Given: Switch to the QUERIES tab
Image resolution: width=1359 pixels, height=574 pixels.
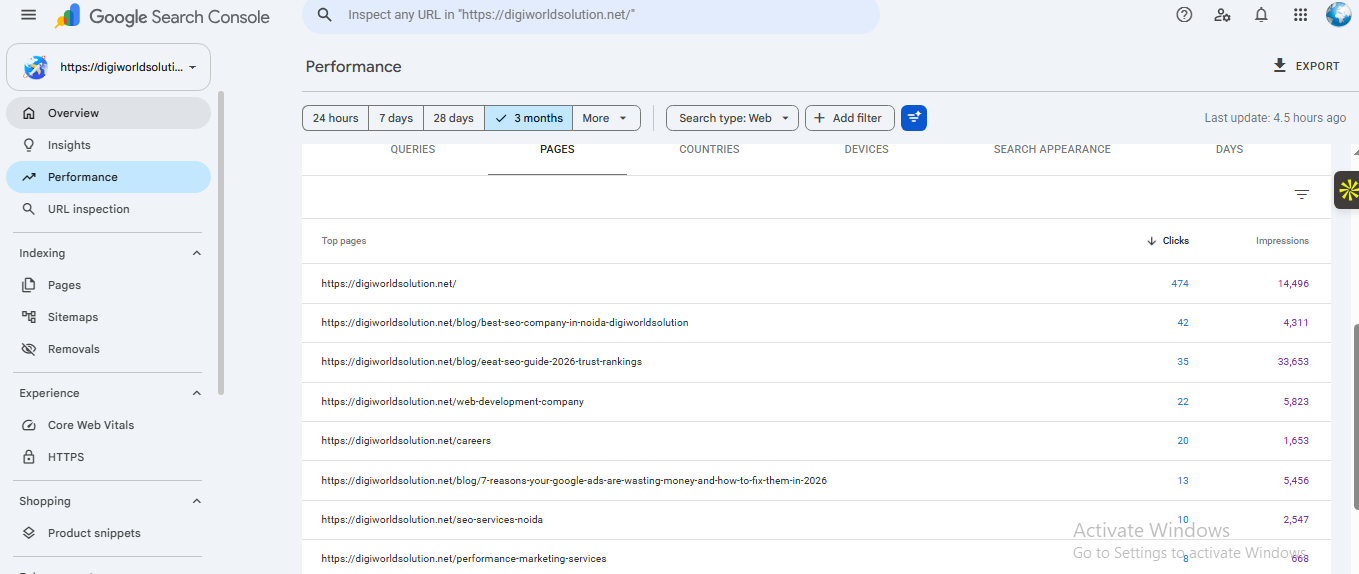Looking at the screenshot, I should (413, 150).
